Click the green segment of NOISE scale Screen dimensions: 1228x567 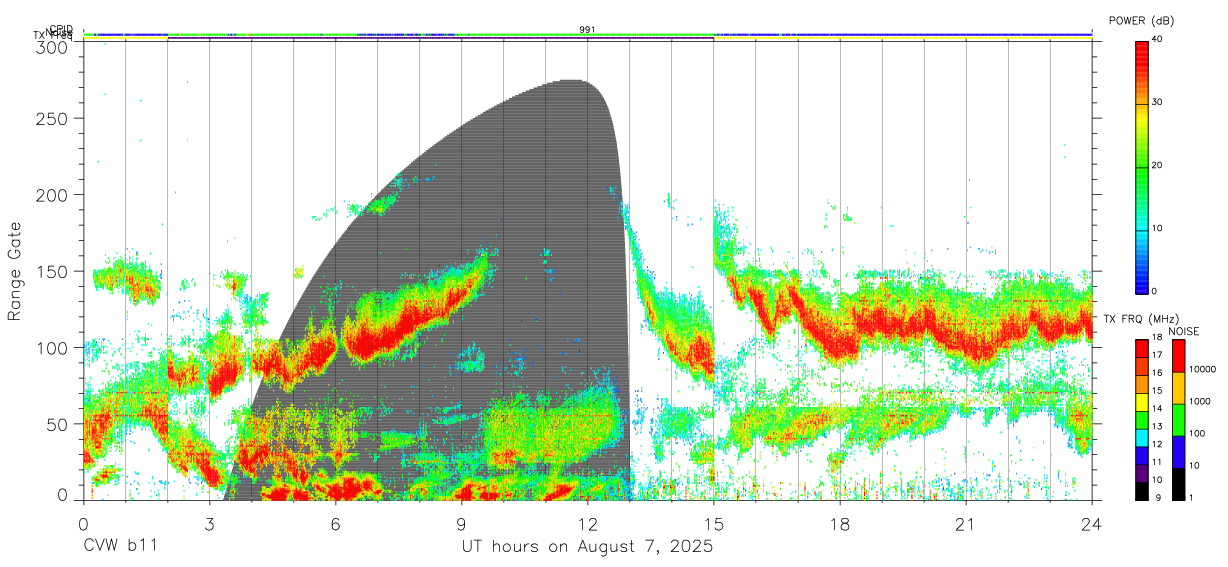(1177, 420)
